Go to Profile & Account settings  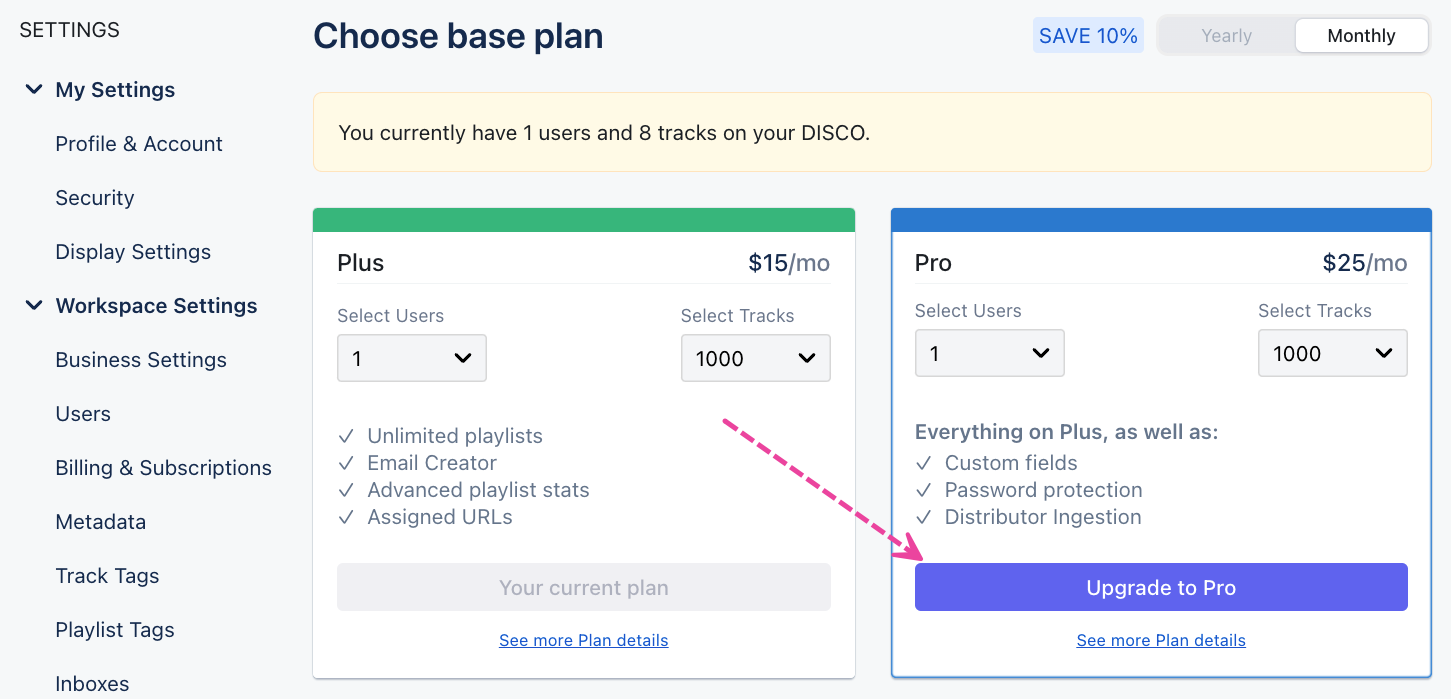coord(139,144)
